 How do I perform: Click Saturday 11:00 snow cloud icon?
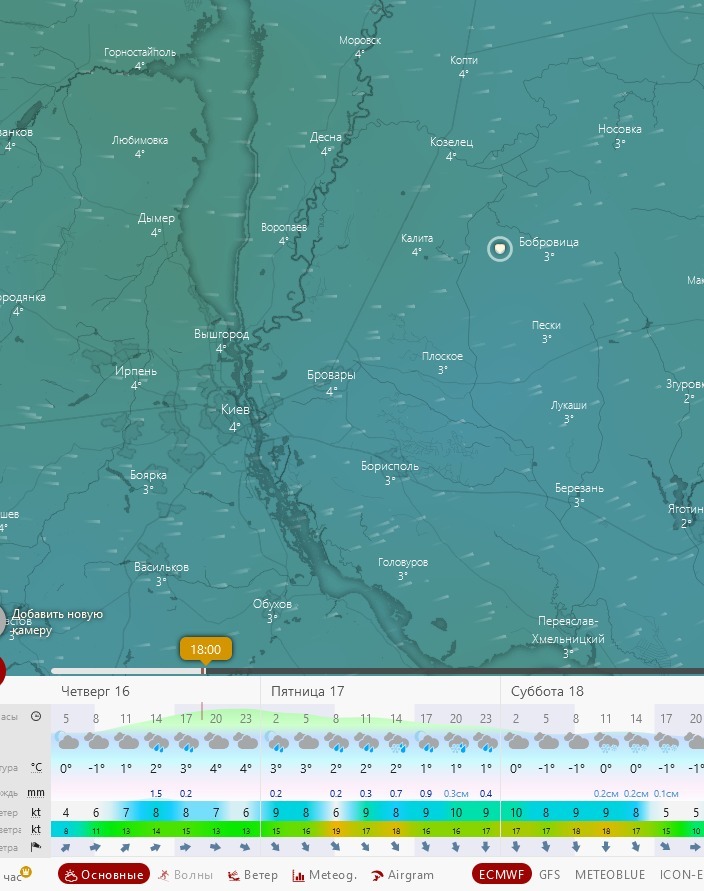click(606, 742)
